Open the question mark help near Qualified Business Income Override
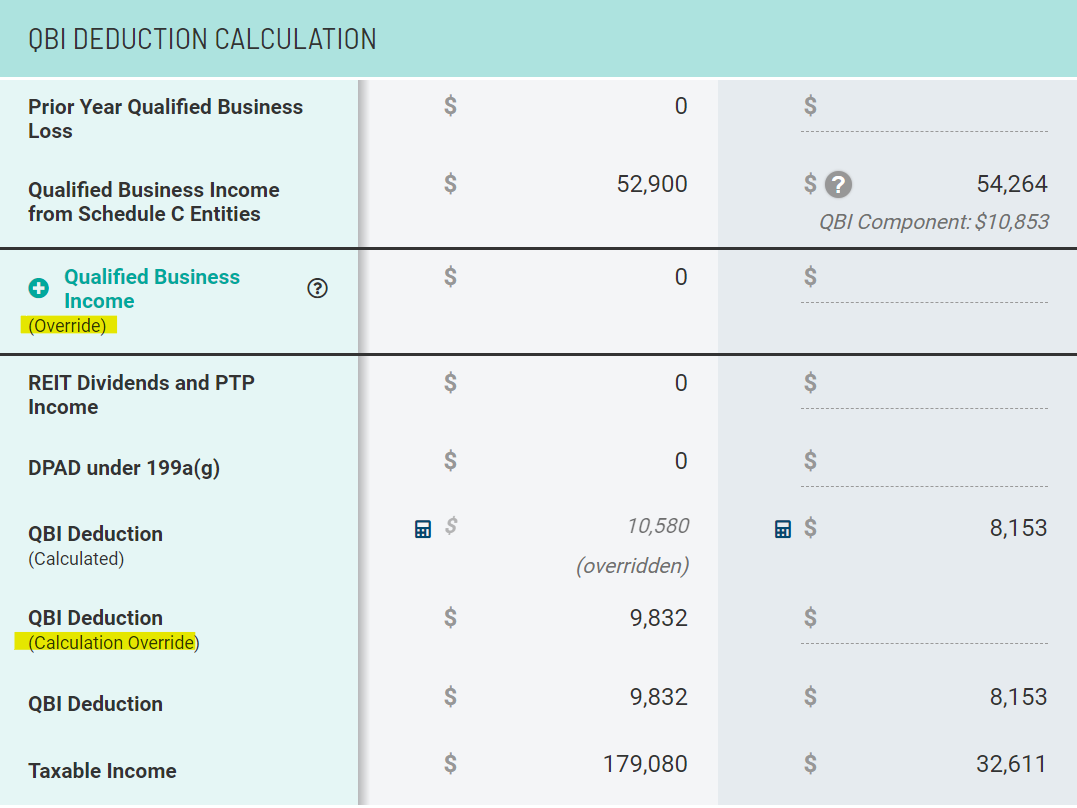1077x808 pixels. click(317, 288)
